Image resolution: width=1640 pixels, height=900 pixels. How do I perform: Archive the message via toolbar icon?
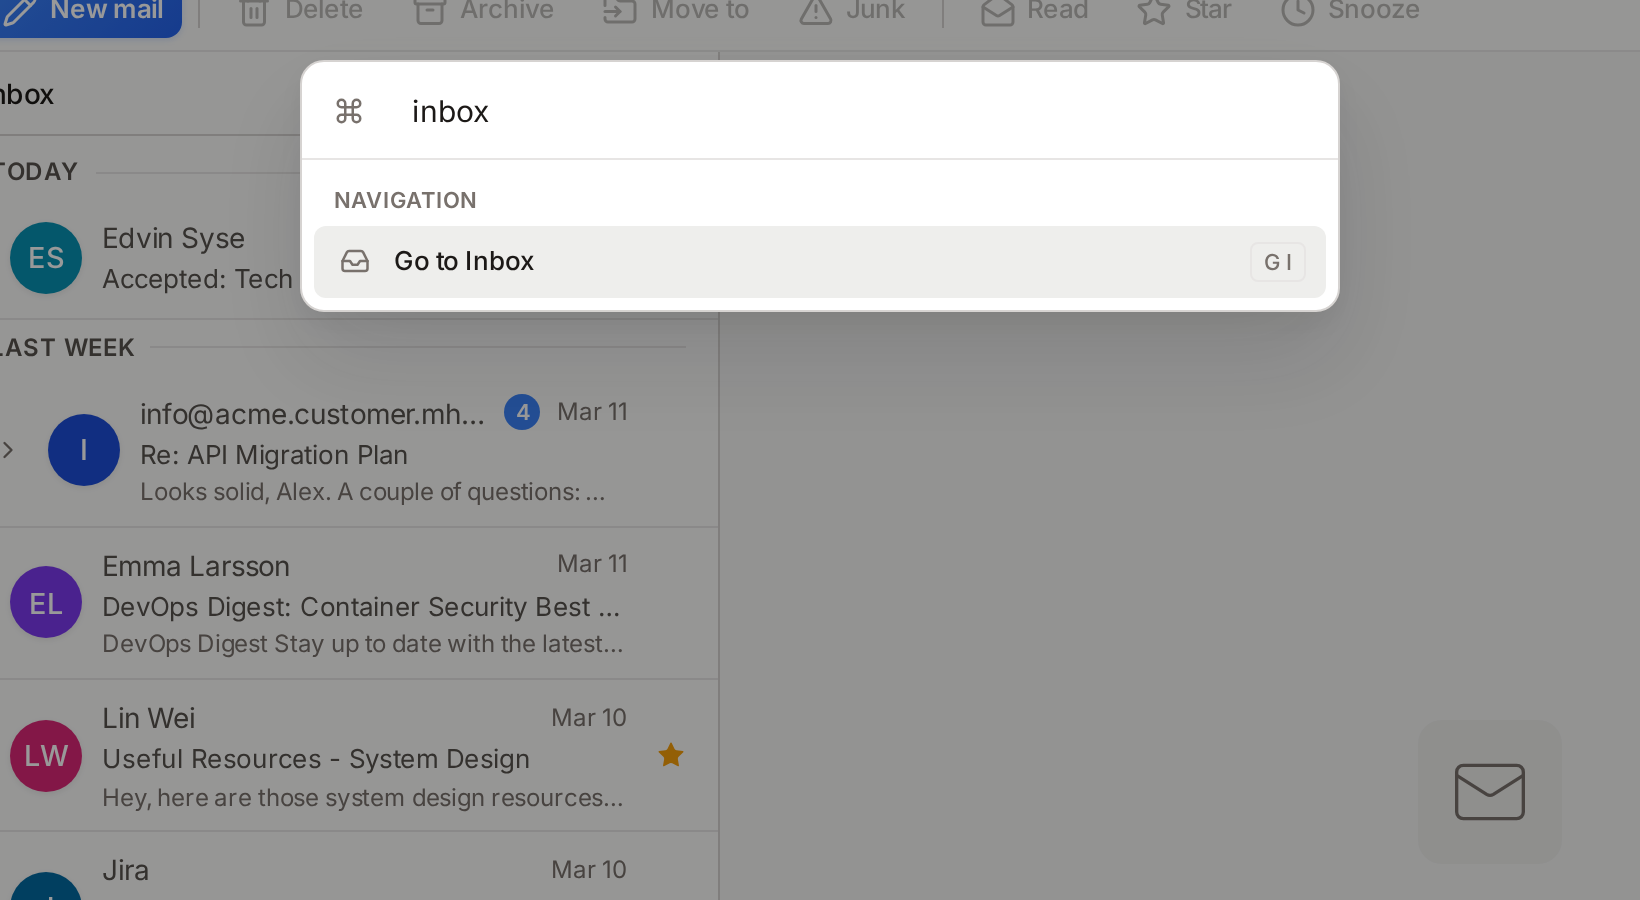(x=430, y=12)
